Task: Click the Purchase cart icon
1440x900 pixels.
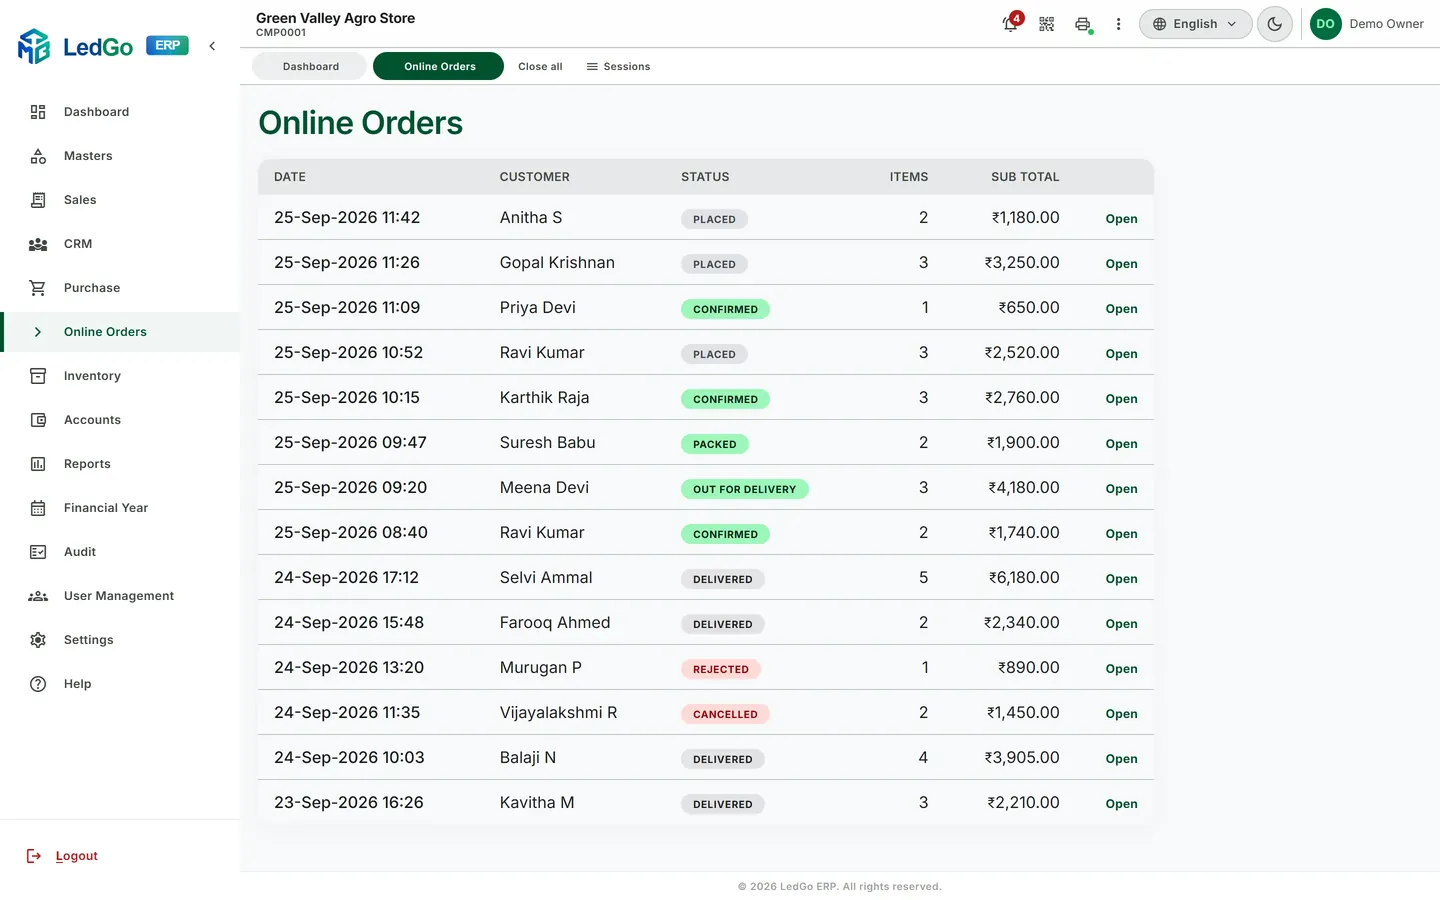Action: (x=38, y=288)
